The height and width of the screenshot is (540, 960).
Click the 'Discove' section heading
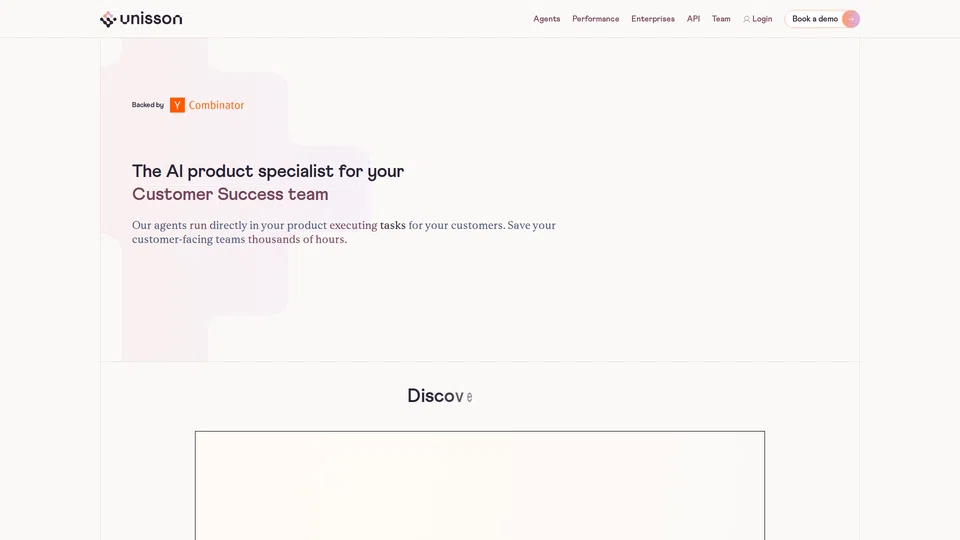440,396
